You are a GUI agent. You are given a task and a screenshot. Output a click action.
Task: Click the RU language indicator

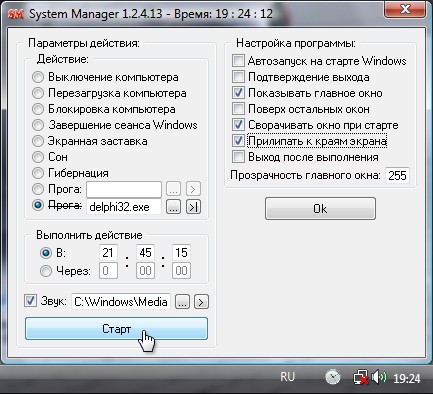pyautogui.click(x=287, y=377)
